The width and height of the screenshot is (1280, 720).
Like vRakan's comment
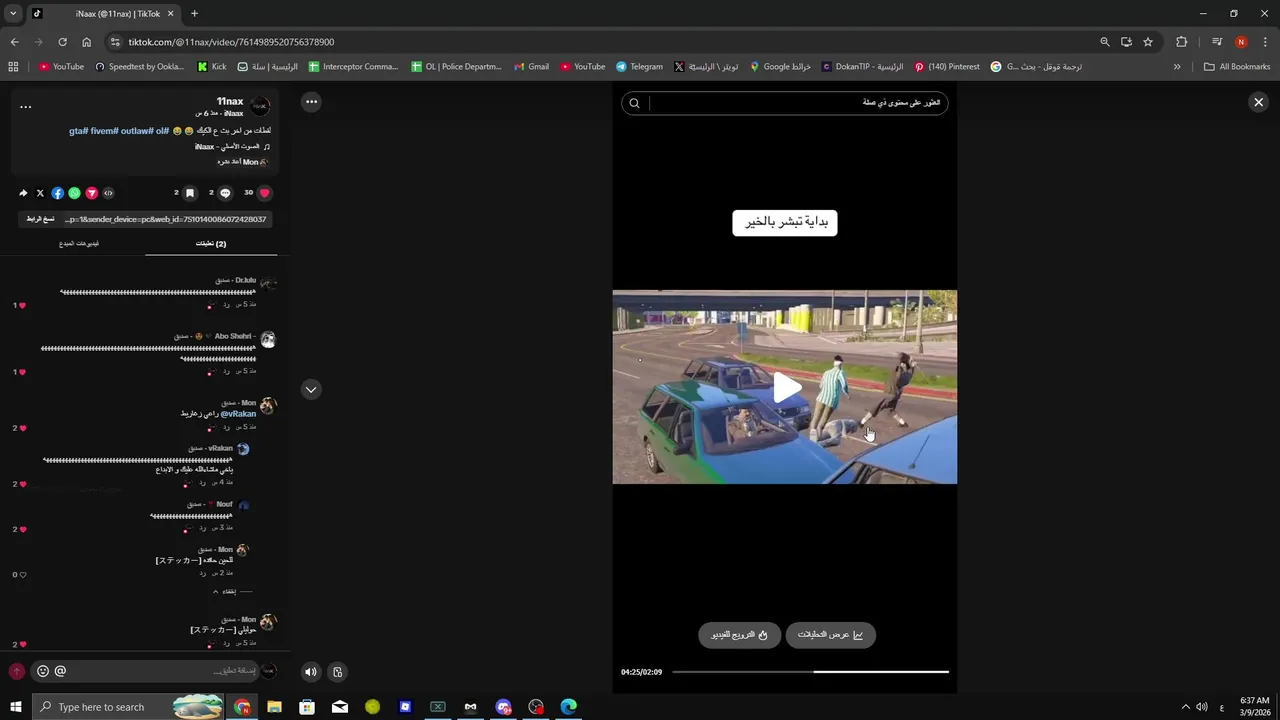(21, 484)
